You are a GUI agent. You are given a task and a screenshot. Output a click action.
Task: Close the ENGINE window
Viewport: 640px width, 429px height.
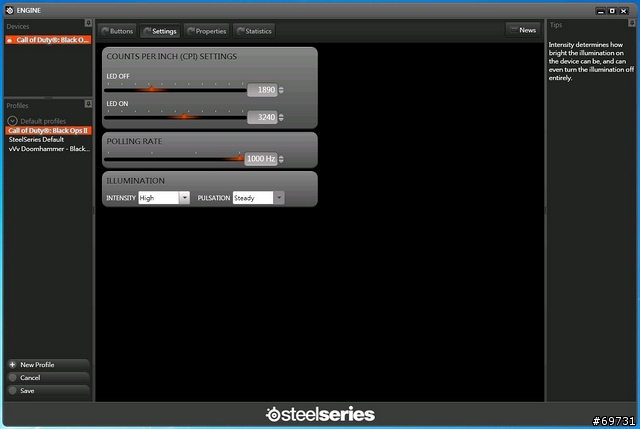point(623,11)
